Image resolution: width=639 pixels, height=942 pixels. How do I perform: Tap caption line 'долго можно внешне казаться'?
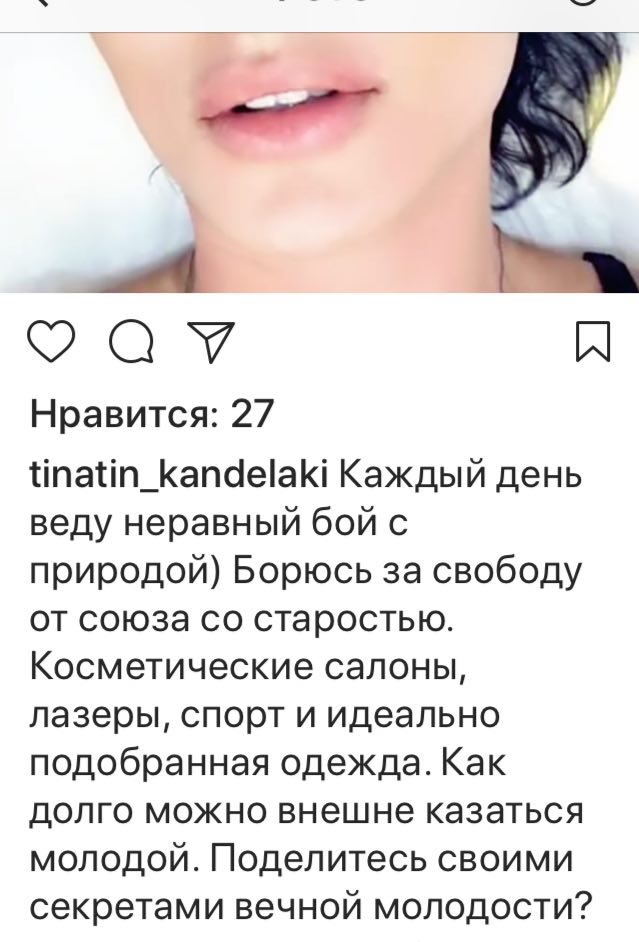coord(306,813)
